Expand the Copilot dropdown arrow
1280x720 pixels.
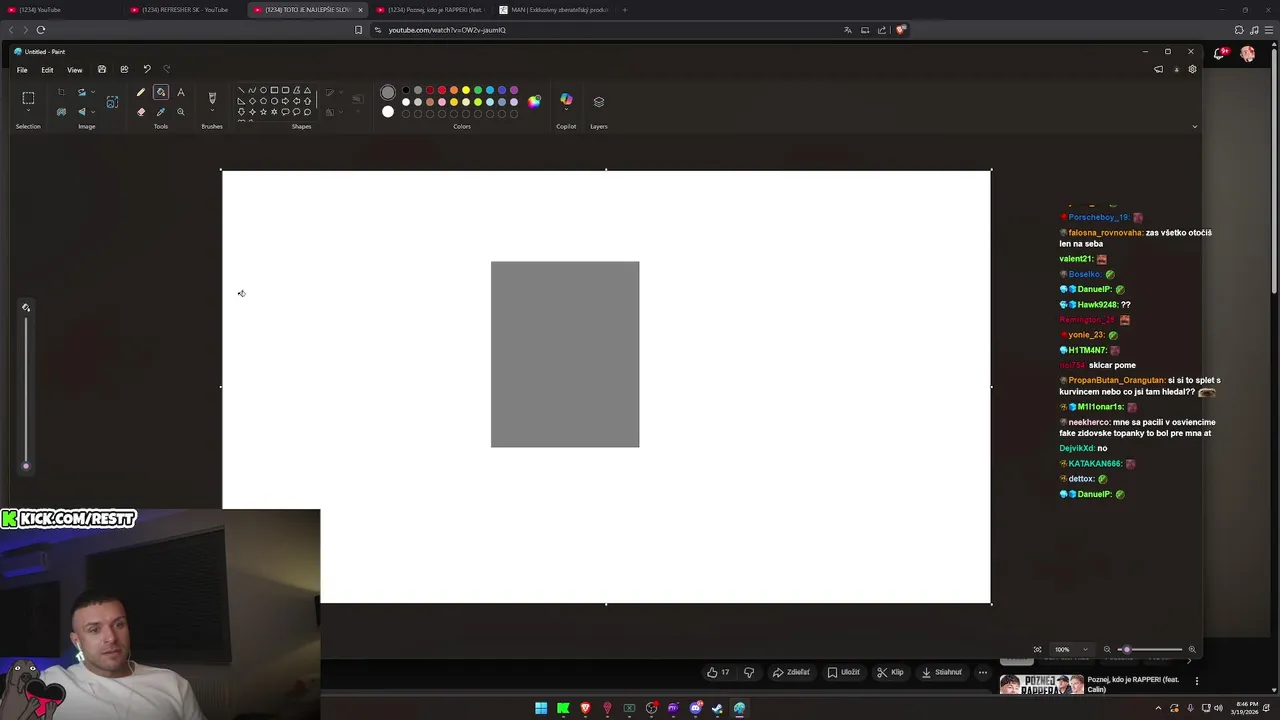(x=566, y=109)
